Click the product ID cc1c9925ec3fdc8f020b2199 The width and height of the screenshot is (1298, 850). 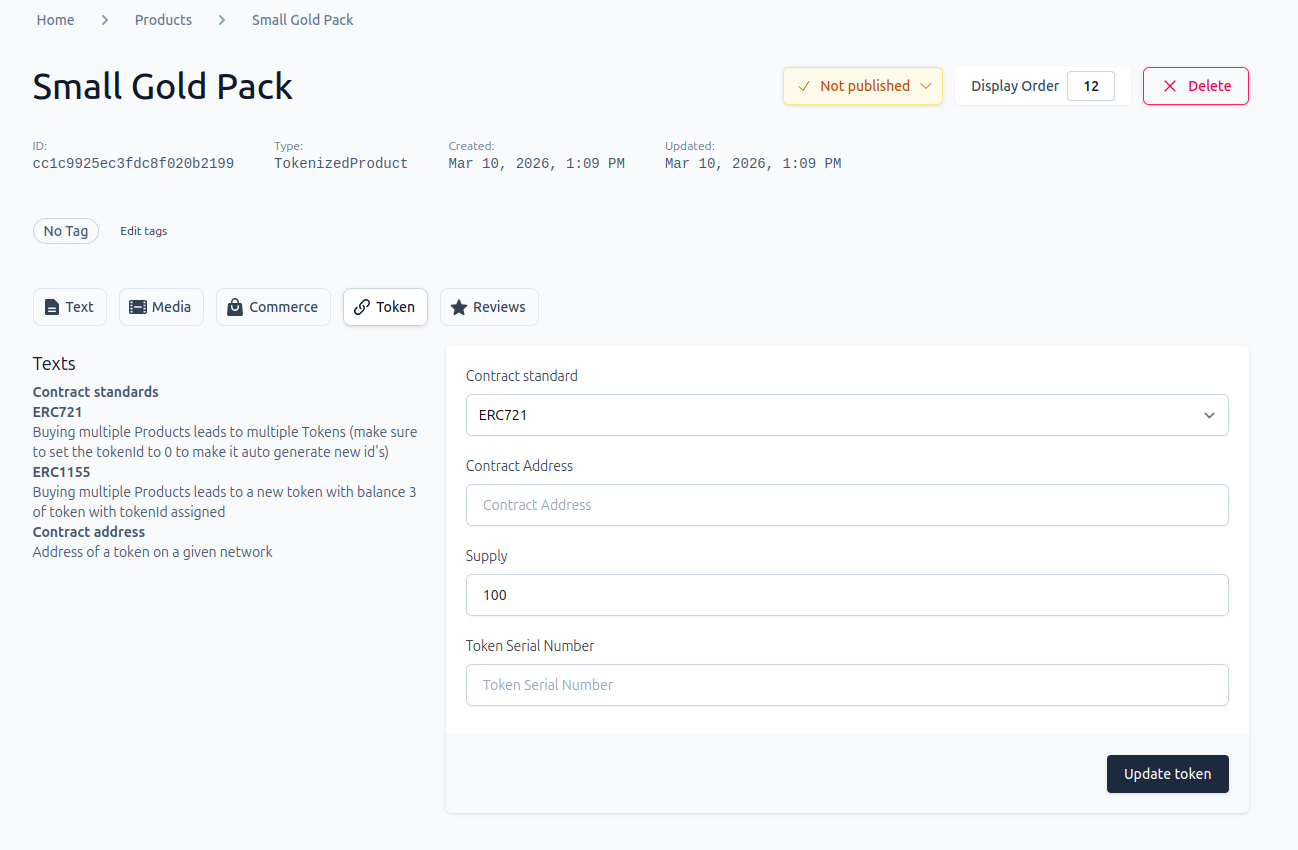pyautogui.click(x=133, y=163)
